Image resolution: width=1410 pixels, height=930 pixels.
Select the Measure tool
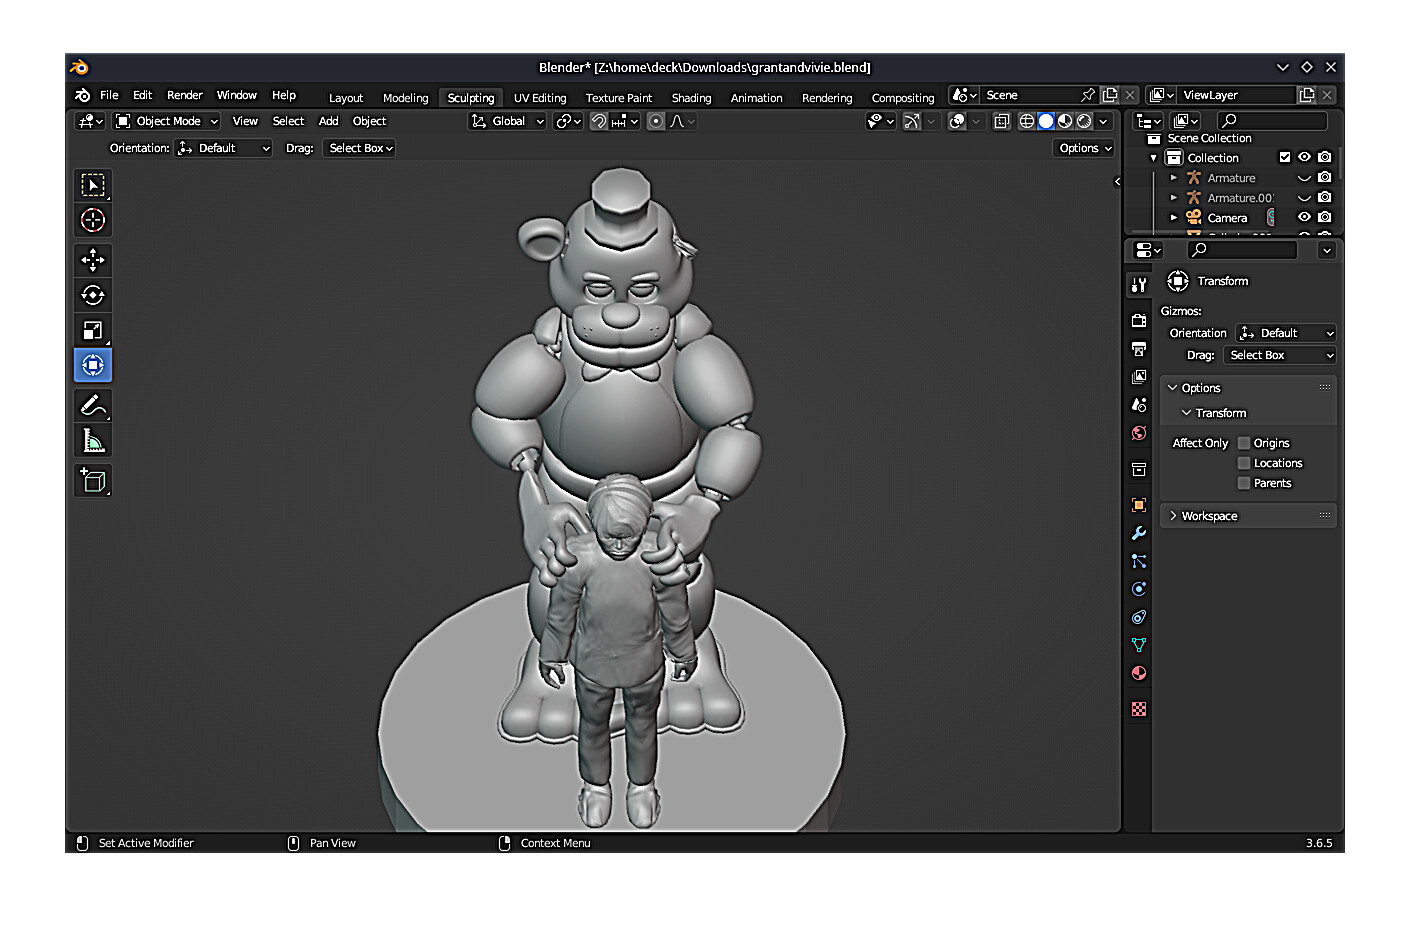pyautogui.click(x=93, y=440)
